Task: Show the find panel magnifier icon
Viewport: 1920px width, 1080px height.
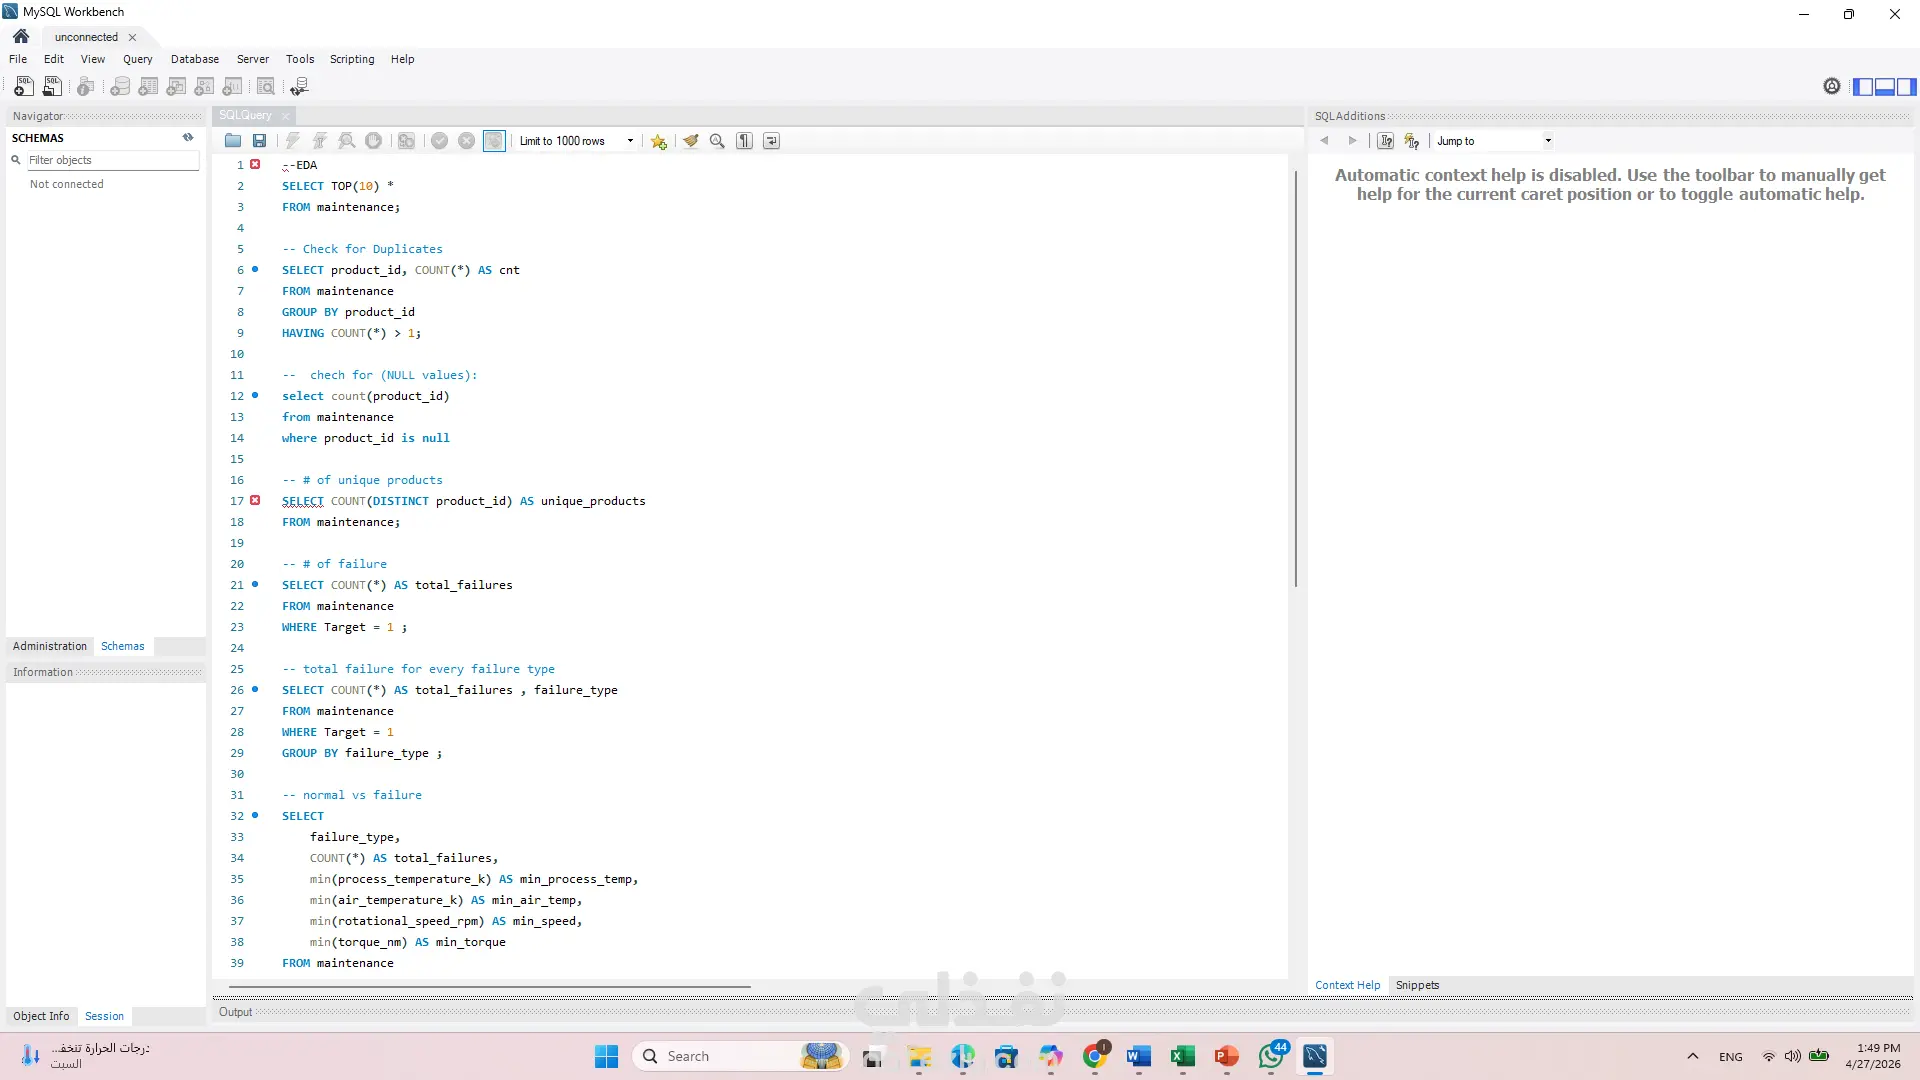Action: pyautogui.click(x=717, y=141)
